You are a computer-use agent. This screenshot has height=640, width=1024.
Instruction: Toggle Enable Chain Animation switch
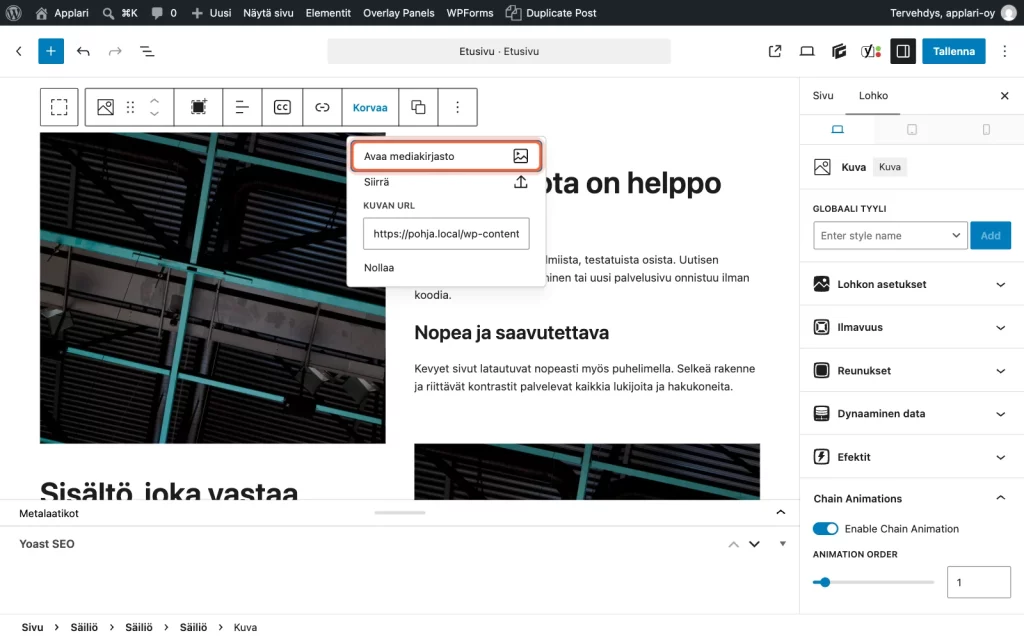pyautogui.click(x=825, y=528)
